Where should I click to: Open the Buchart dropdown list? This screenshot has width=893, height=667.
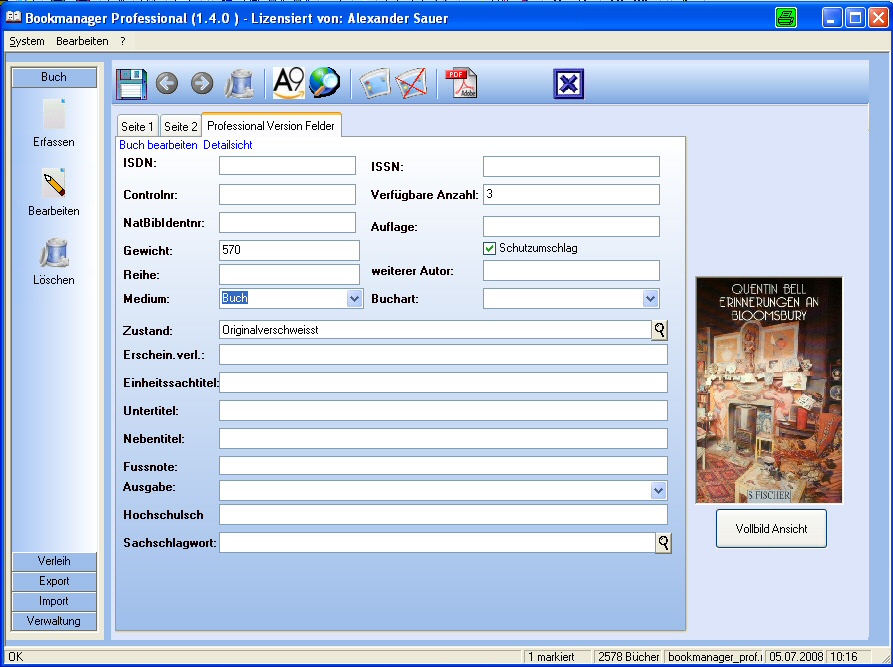click(x=650, y=298)
